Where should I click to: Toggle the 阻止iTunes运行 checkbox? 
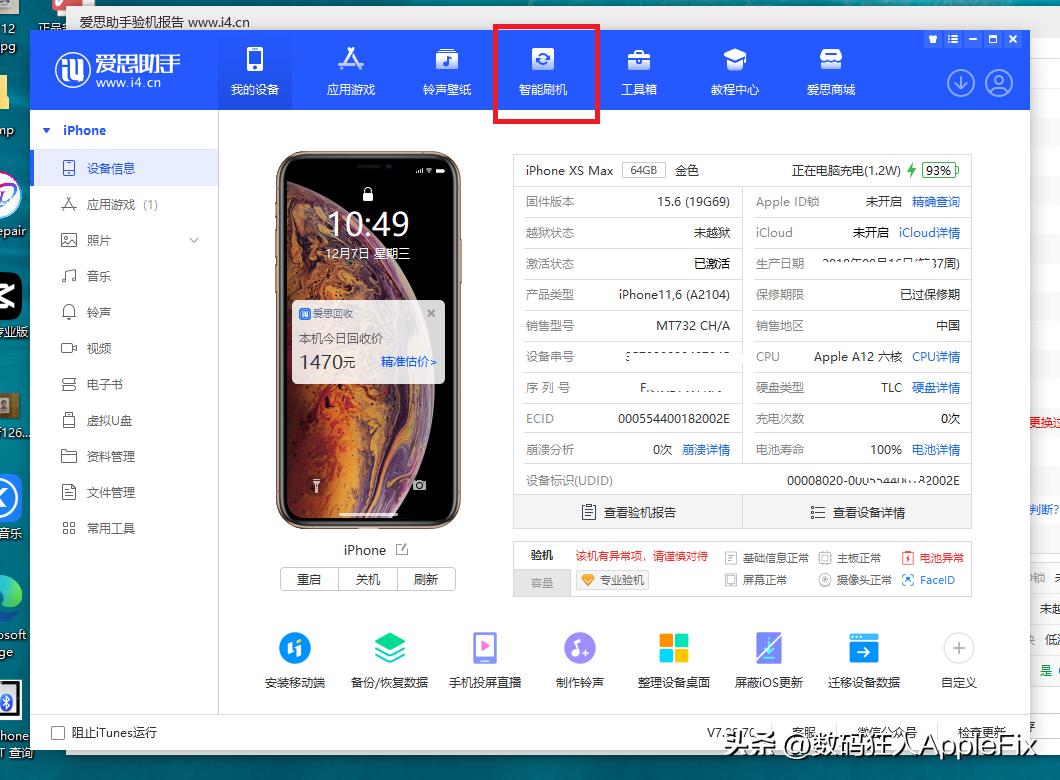58,733
